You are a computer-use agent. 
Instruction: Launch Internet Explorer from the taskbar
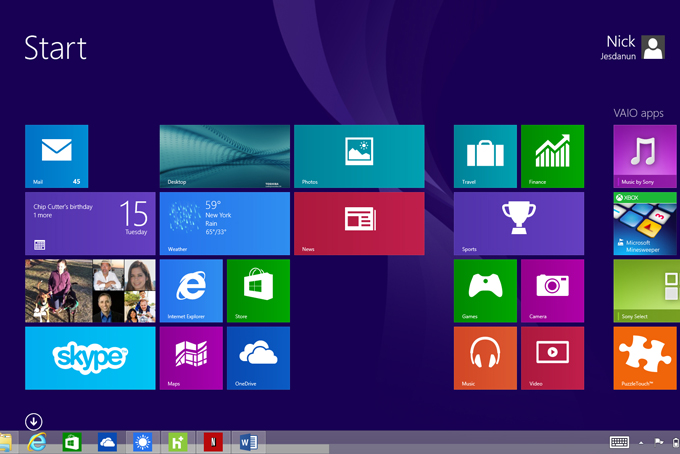coord(37,442)
